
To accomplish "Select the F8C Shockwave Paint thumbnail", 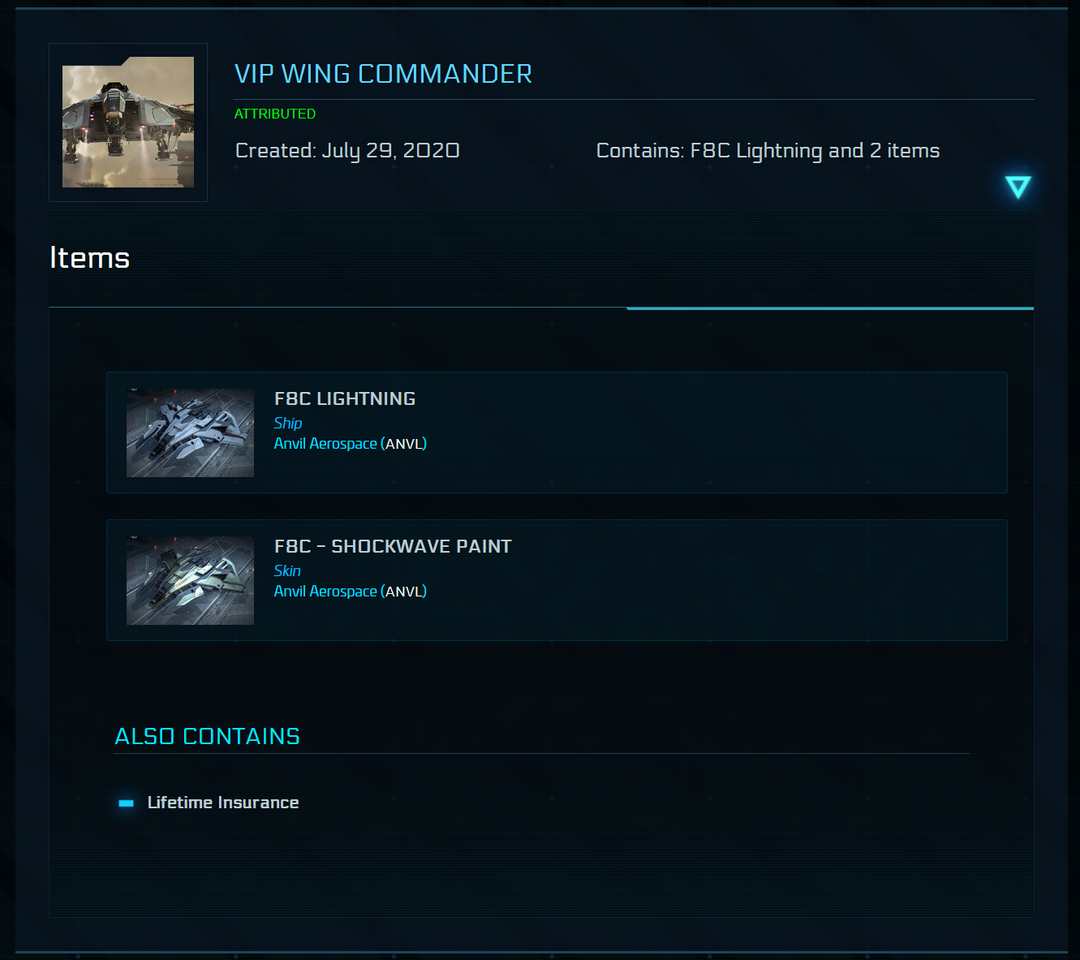I will coord(190,580).
